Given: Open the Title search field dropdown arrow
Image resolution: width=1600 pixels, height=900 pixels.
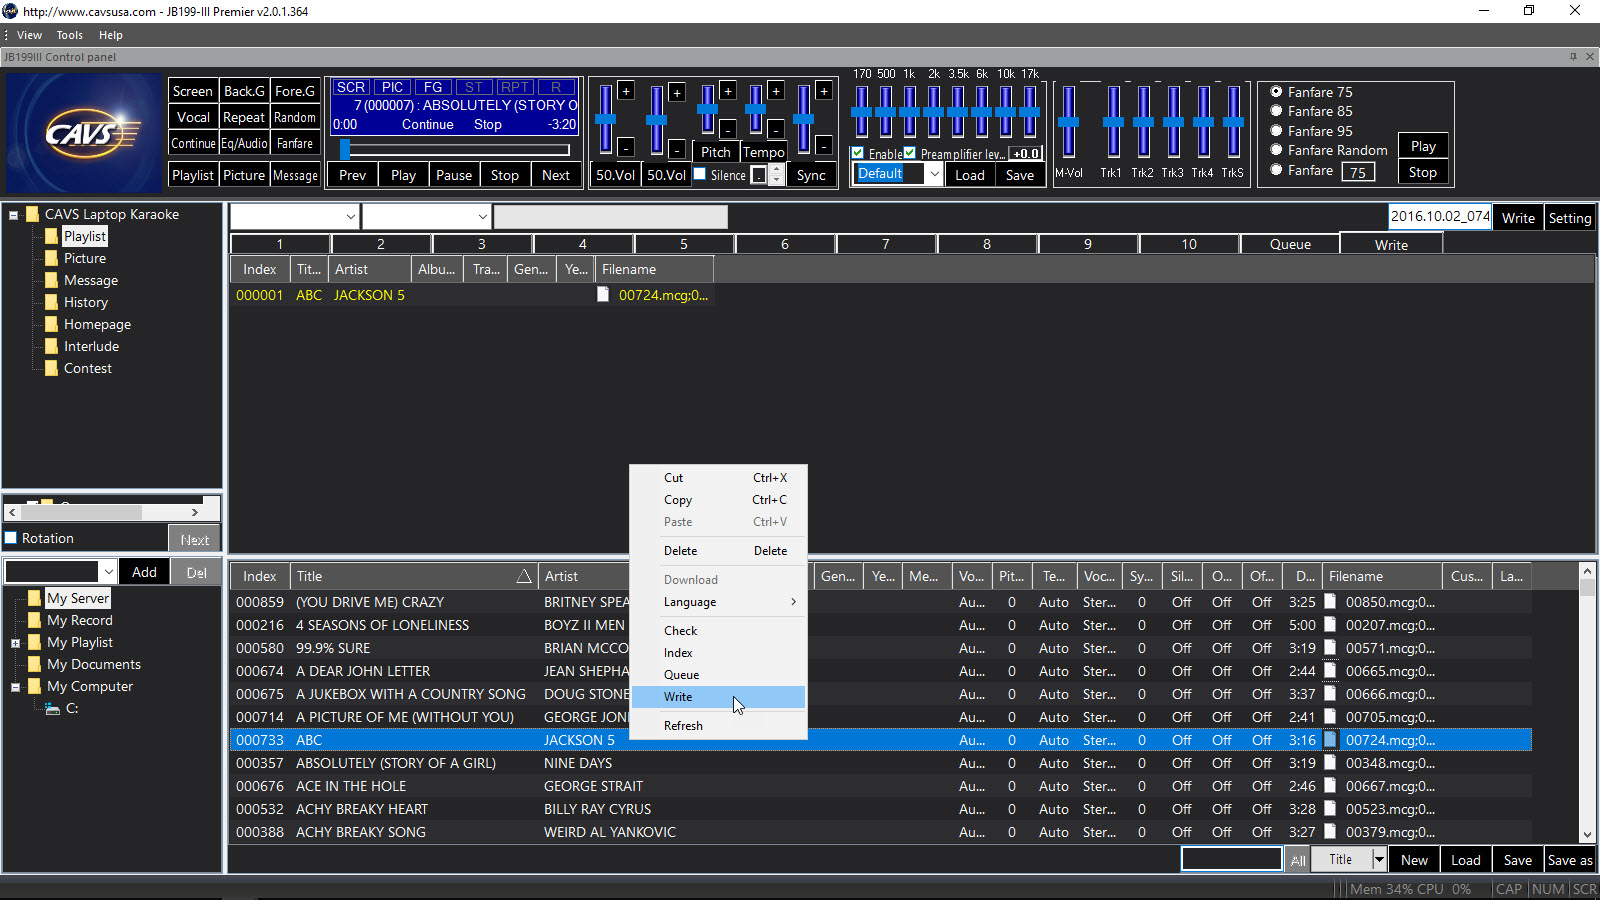Looking at the screenshot, I should (1379, 859).
